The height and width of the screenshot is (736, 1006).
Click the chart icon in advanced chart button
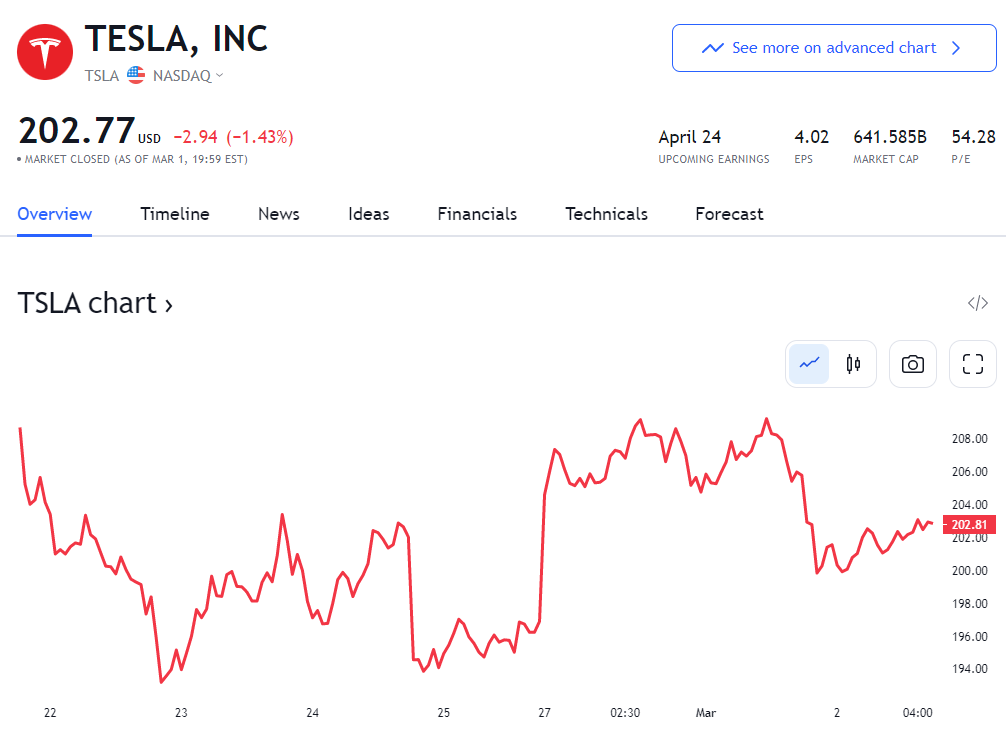pyautogui.click(x=713, y=48)
